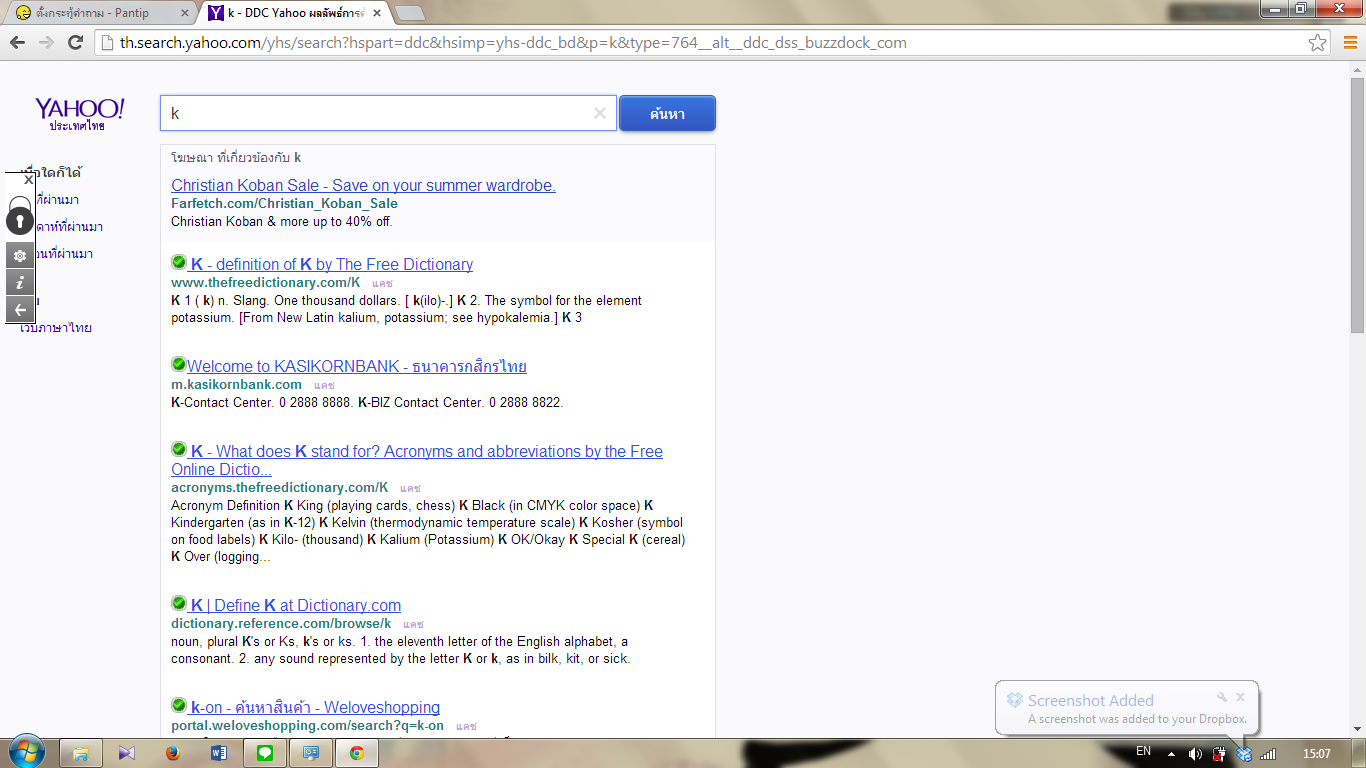
Task: Open the cached copy of the m.kasikornbank.com result
Action: [x=324, y=386]
